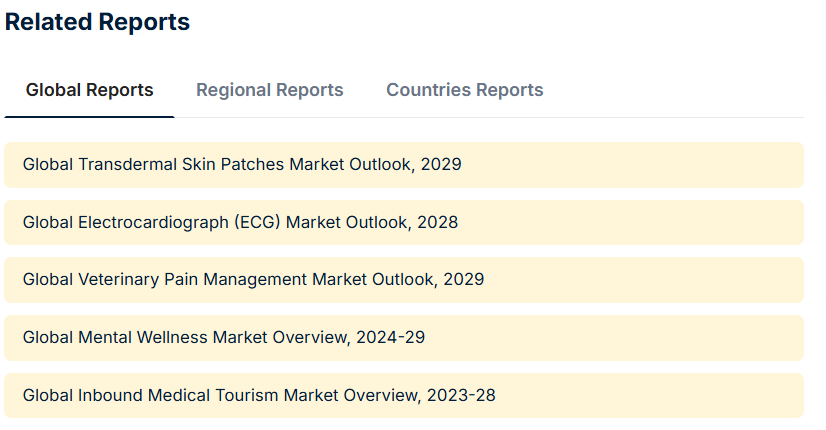Screen dimensions: 826x430
Task: Switch to the Regional Reports tab
Action: (x=269, y=90)
